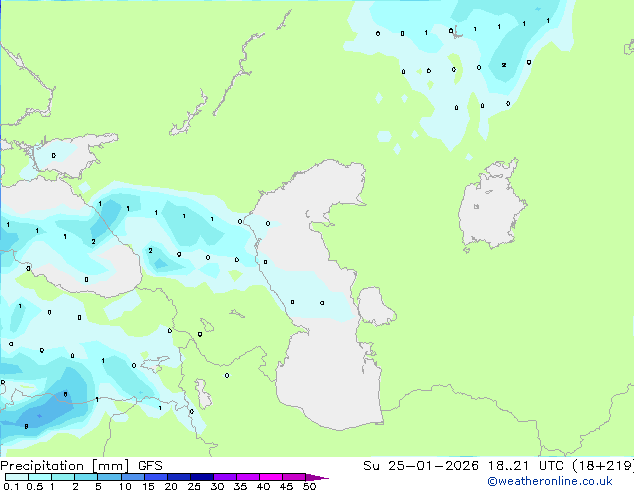The width and height of the screenshot is (634, 490).
Task: Click the '30' legend scale label
Action: (x=217, y=486)
